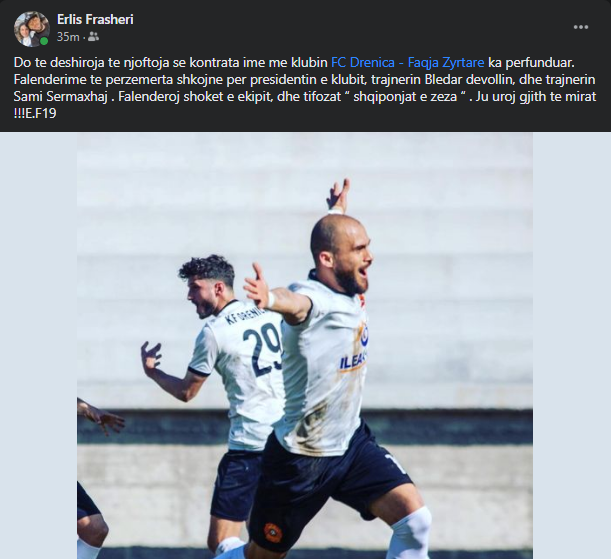Open Erlis Frasheri's profile picture
611x559 pixels.
(32, 29)
